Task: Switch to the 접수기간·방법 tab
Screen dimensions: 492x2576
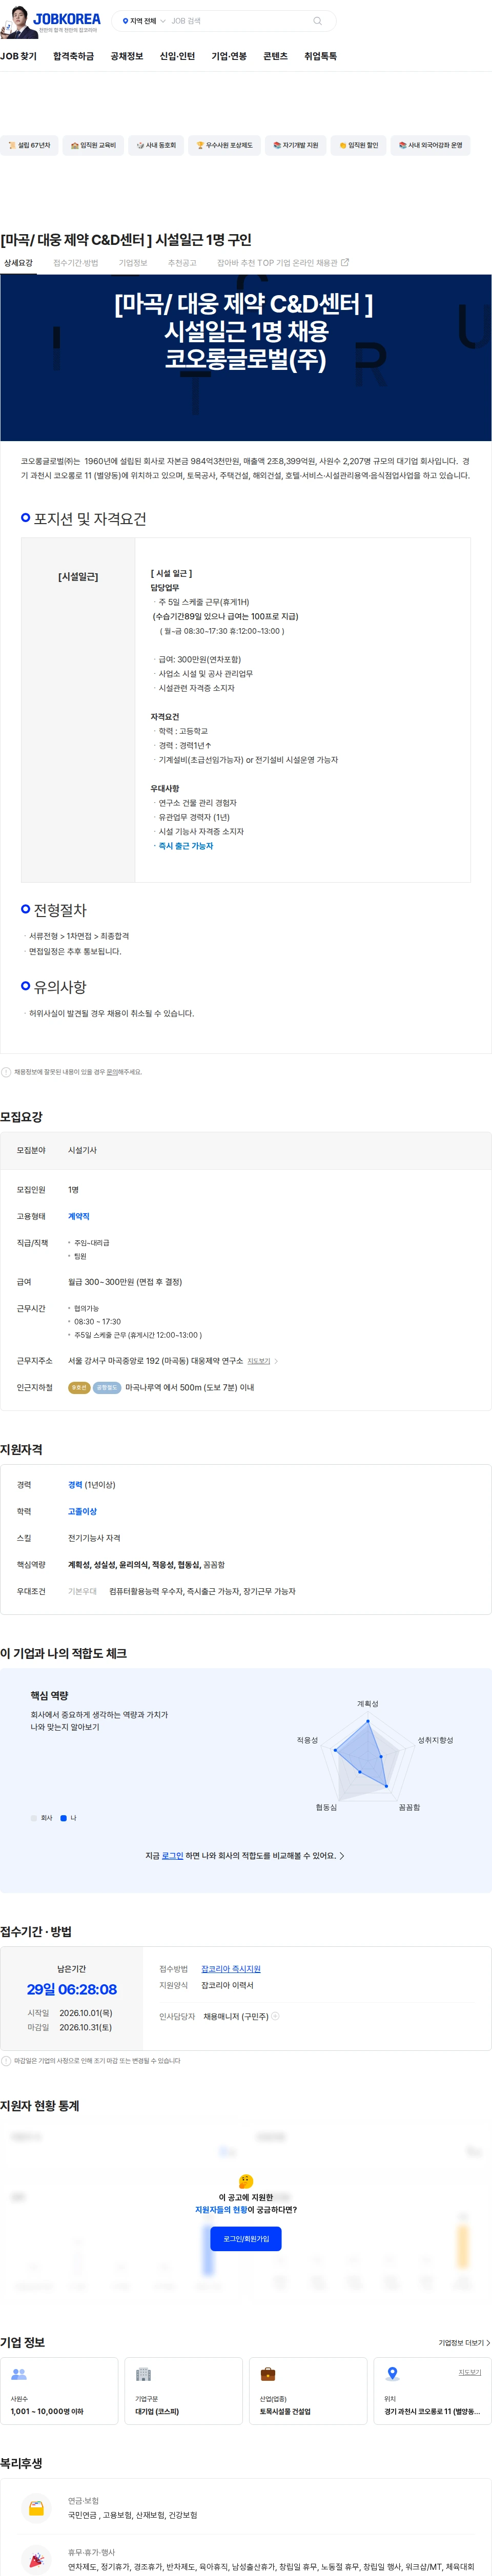Action: point(76,263)
